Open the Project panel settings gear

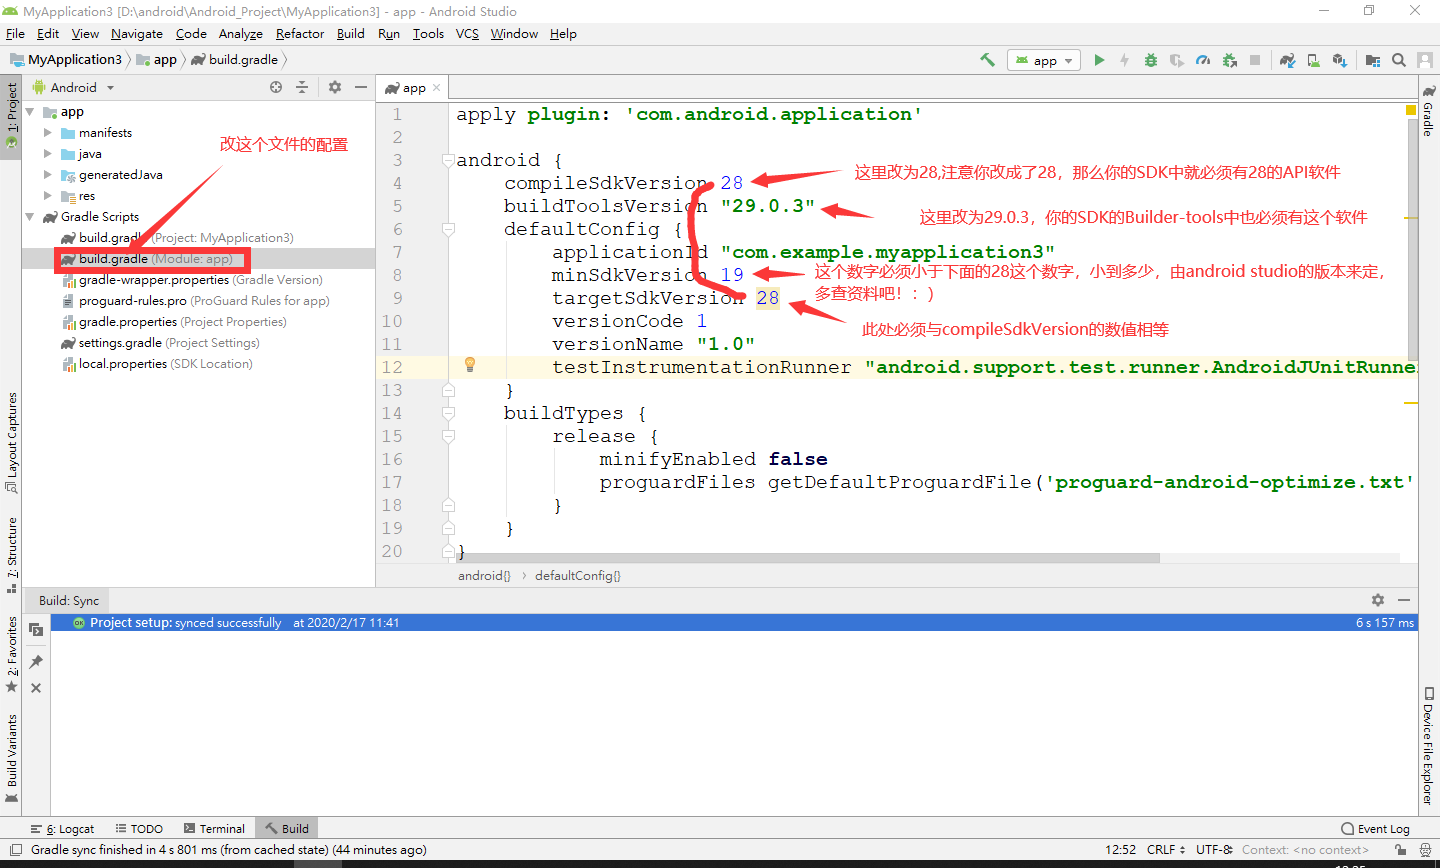pyautogui.click(x=335, y=87)
